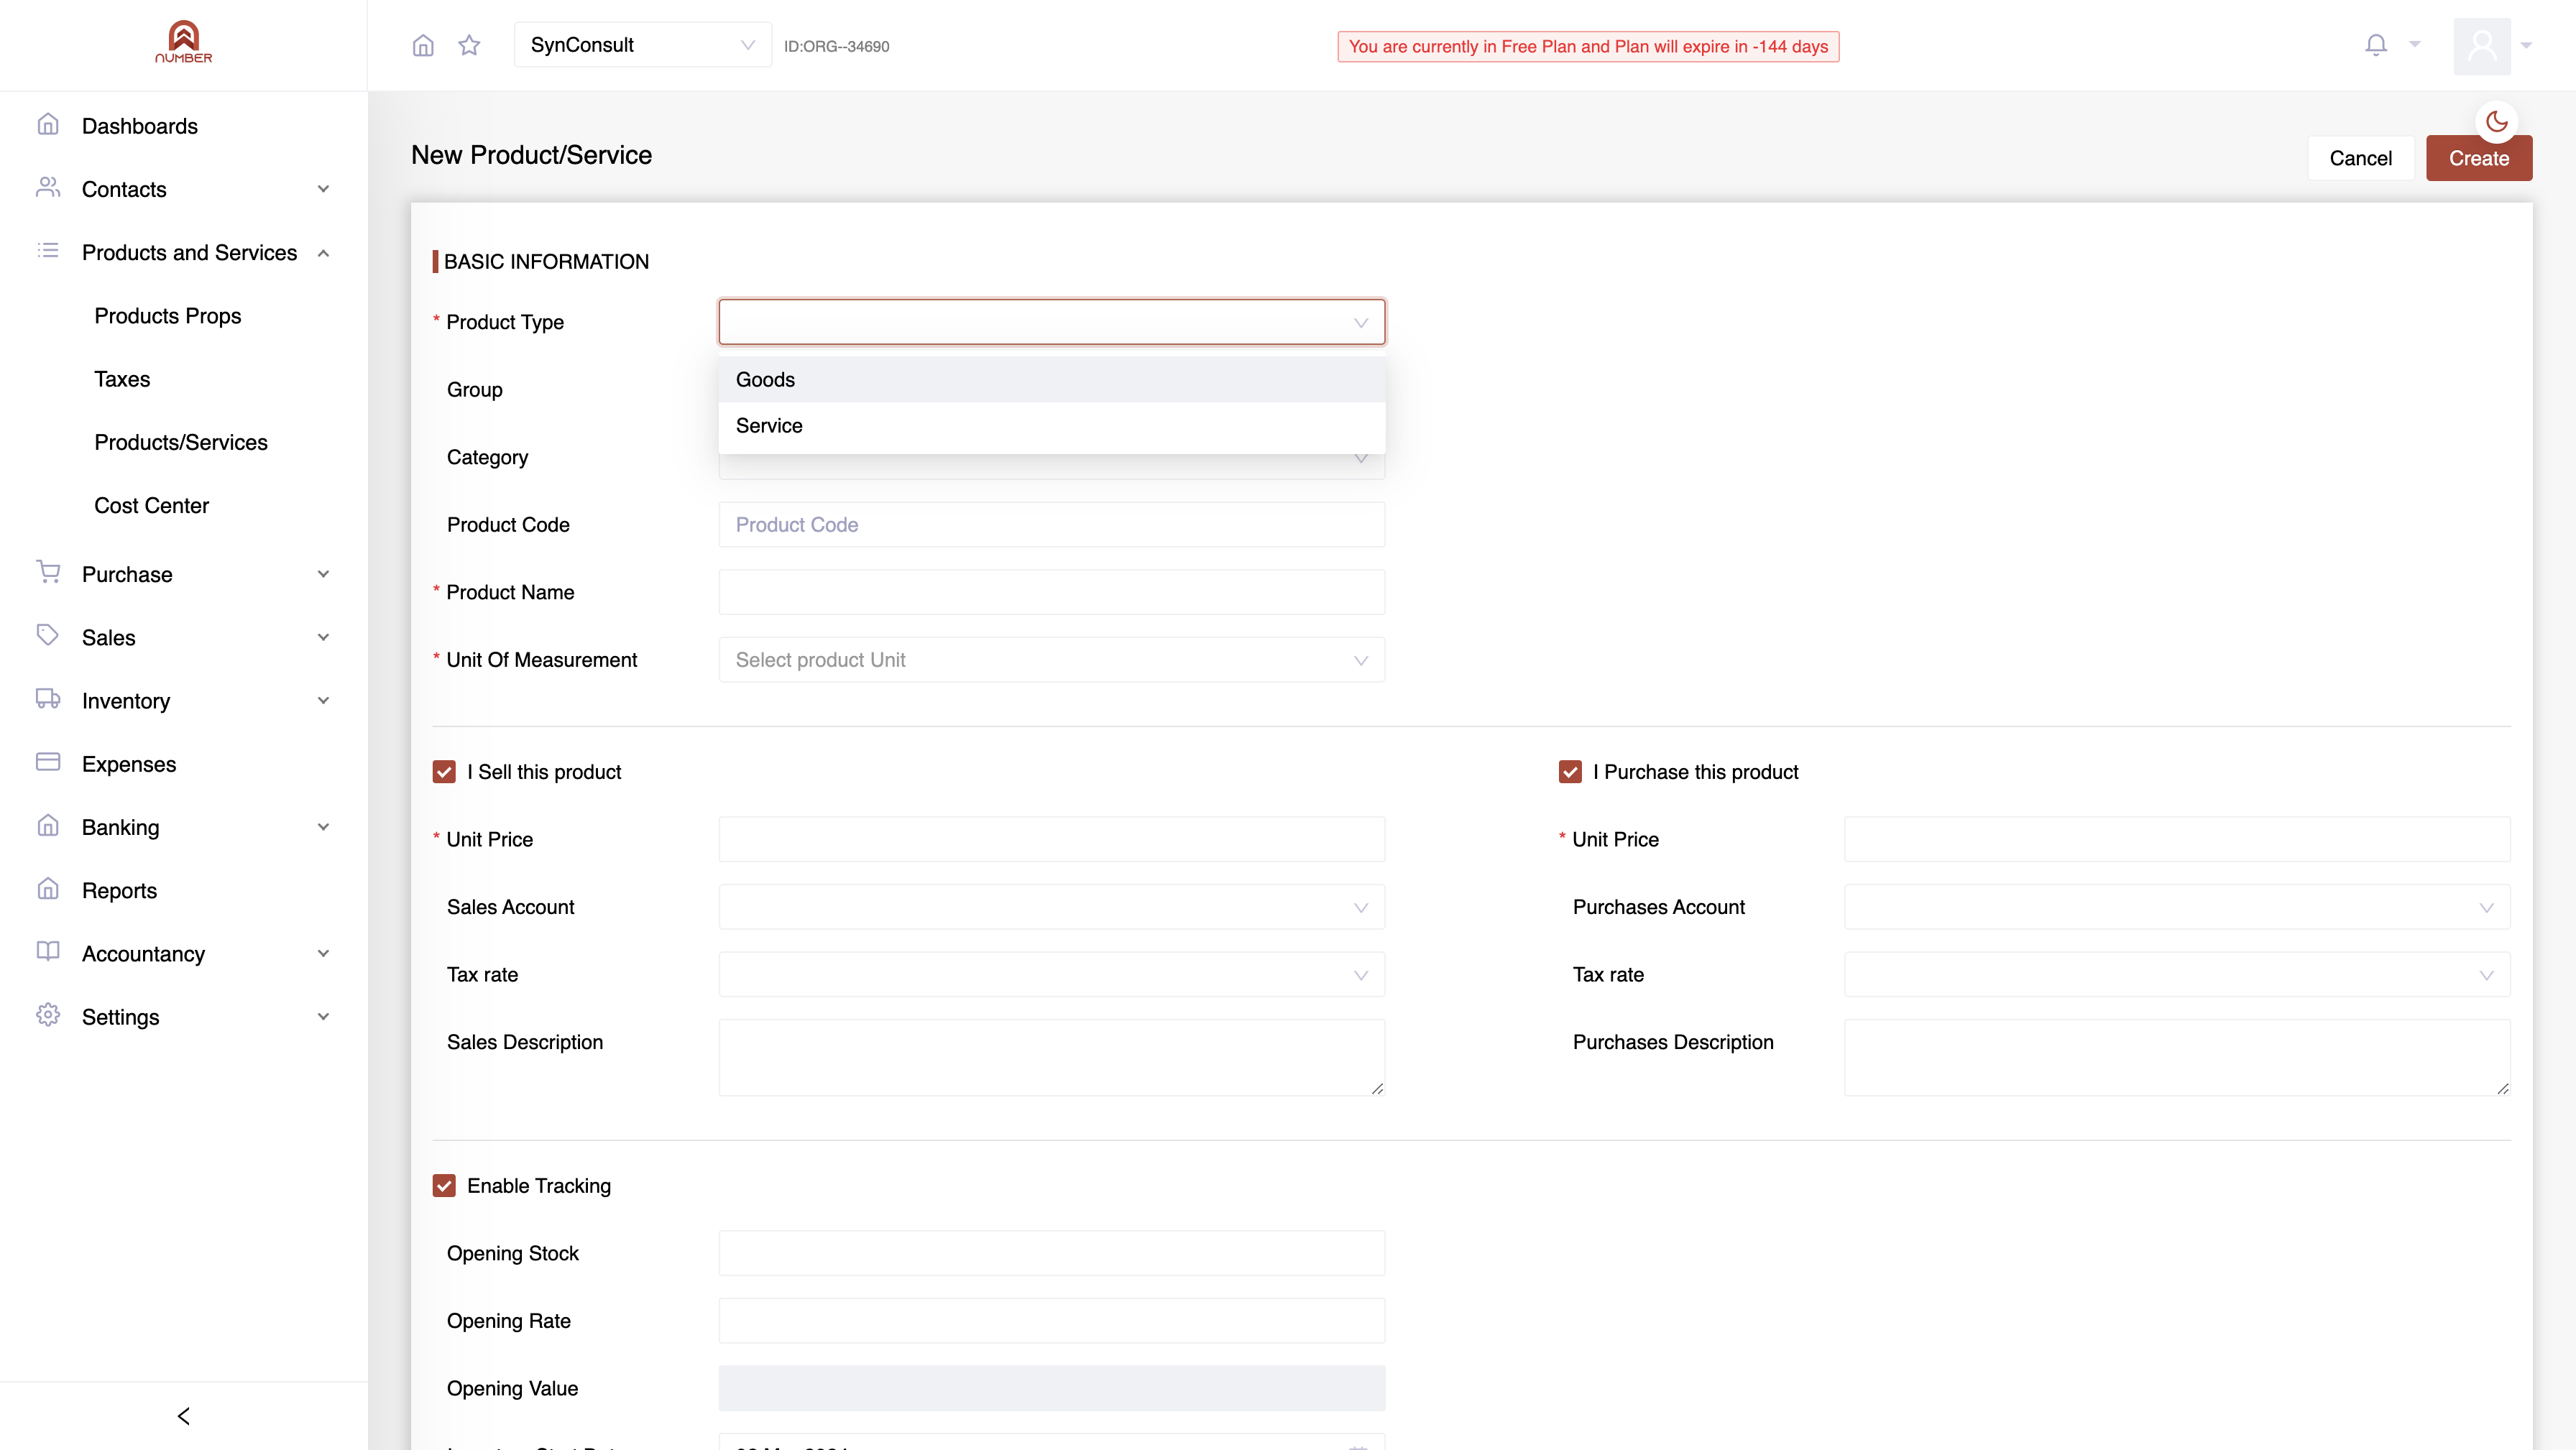Open Unit Of Measurement dropdown

tap(1052, 660)
